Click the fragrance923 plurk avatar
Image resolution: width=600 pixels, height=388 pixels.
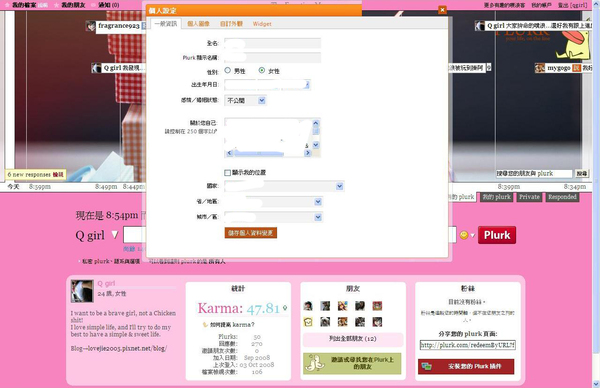91,26
